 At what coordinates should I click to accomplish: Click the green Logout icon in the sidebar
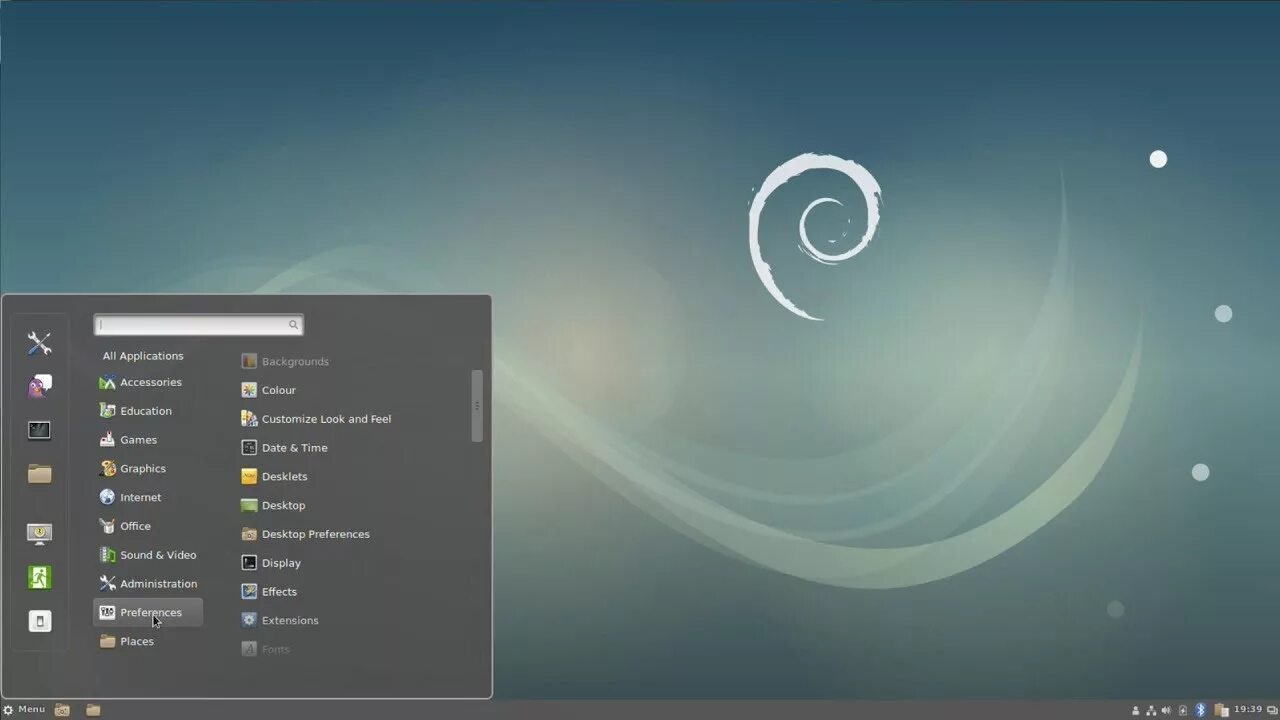point(39,577)
